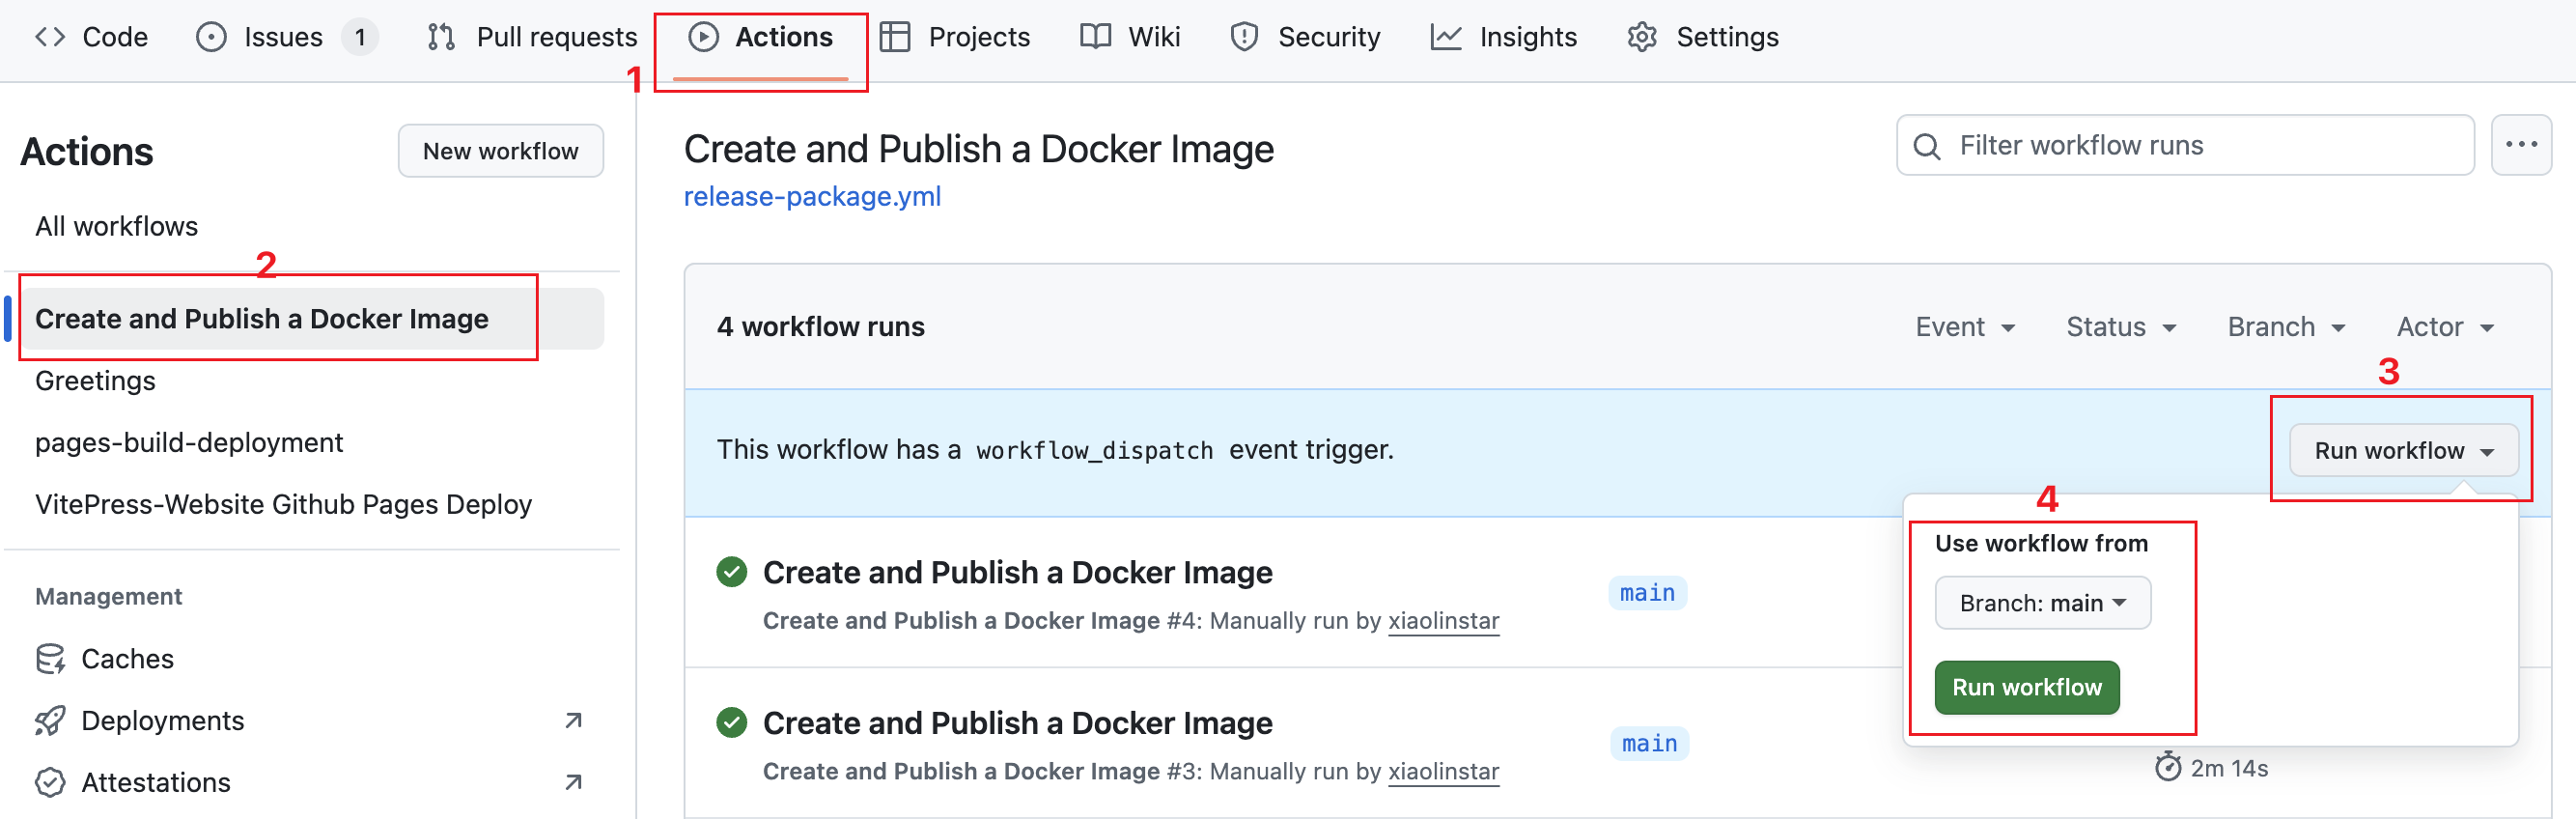Click main branch label on run #3
The image size is (2576, 819).
(1649, 744)
